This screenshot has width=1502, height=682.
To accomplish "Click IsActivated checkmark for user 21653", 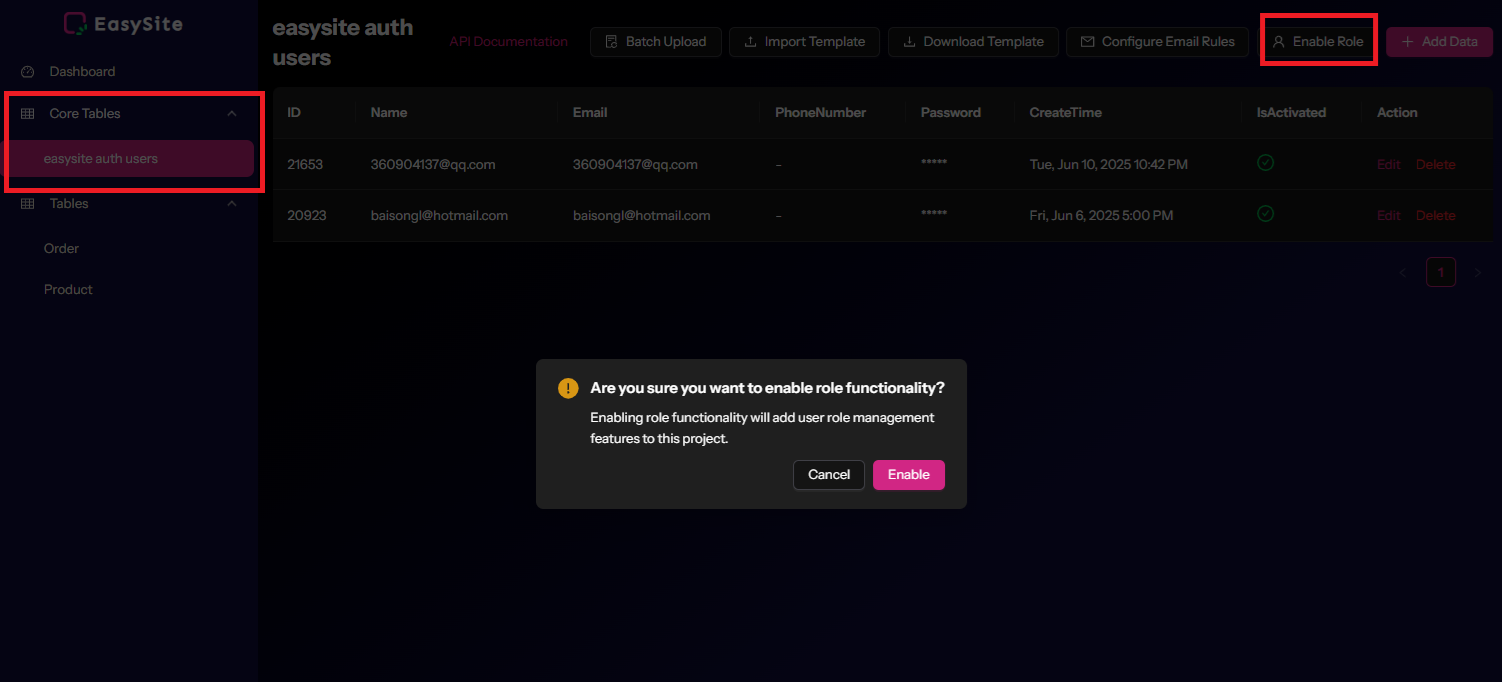I will click(x=1265, y=162).
